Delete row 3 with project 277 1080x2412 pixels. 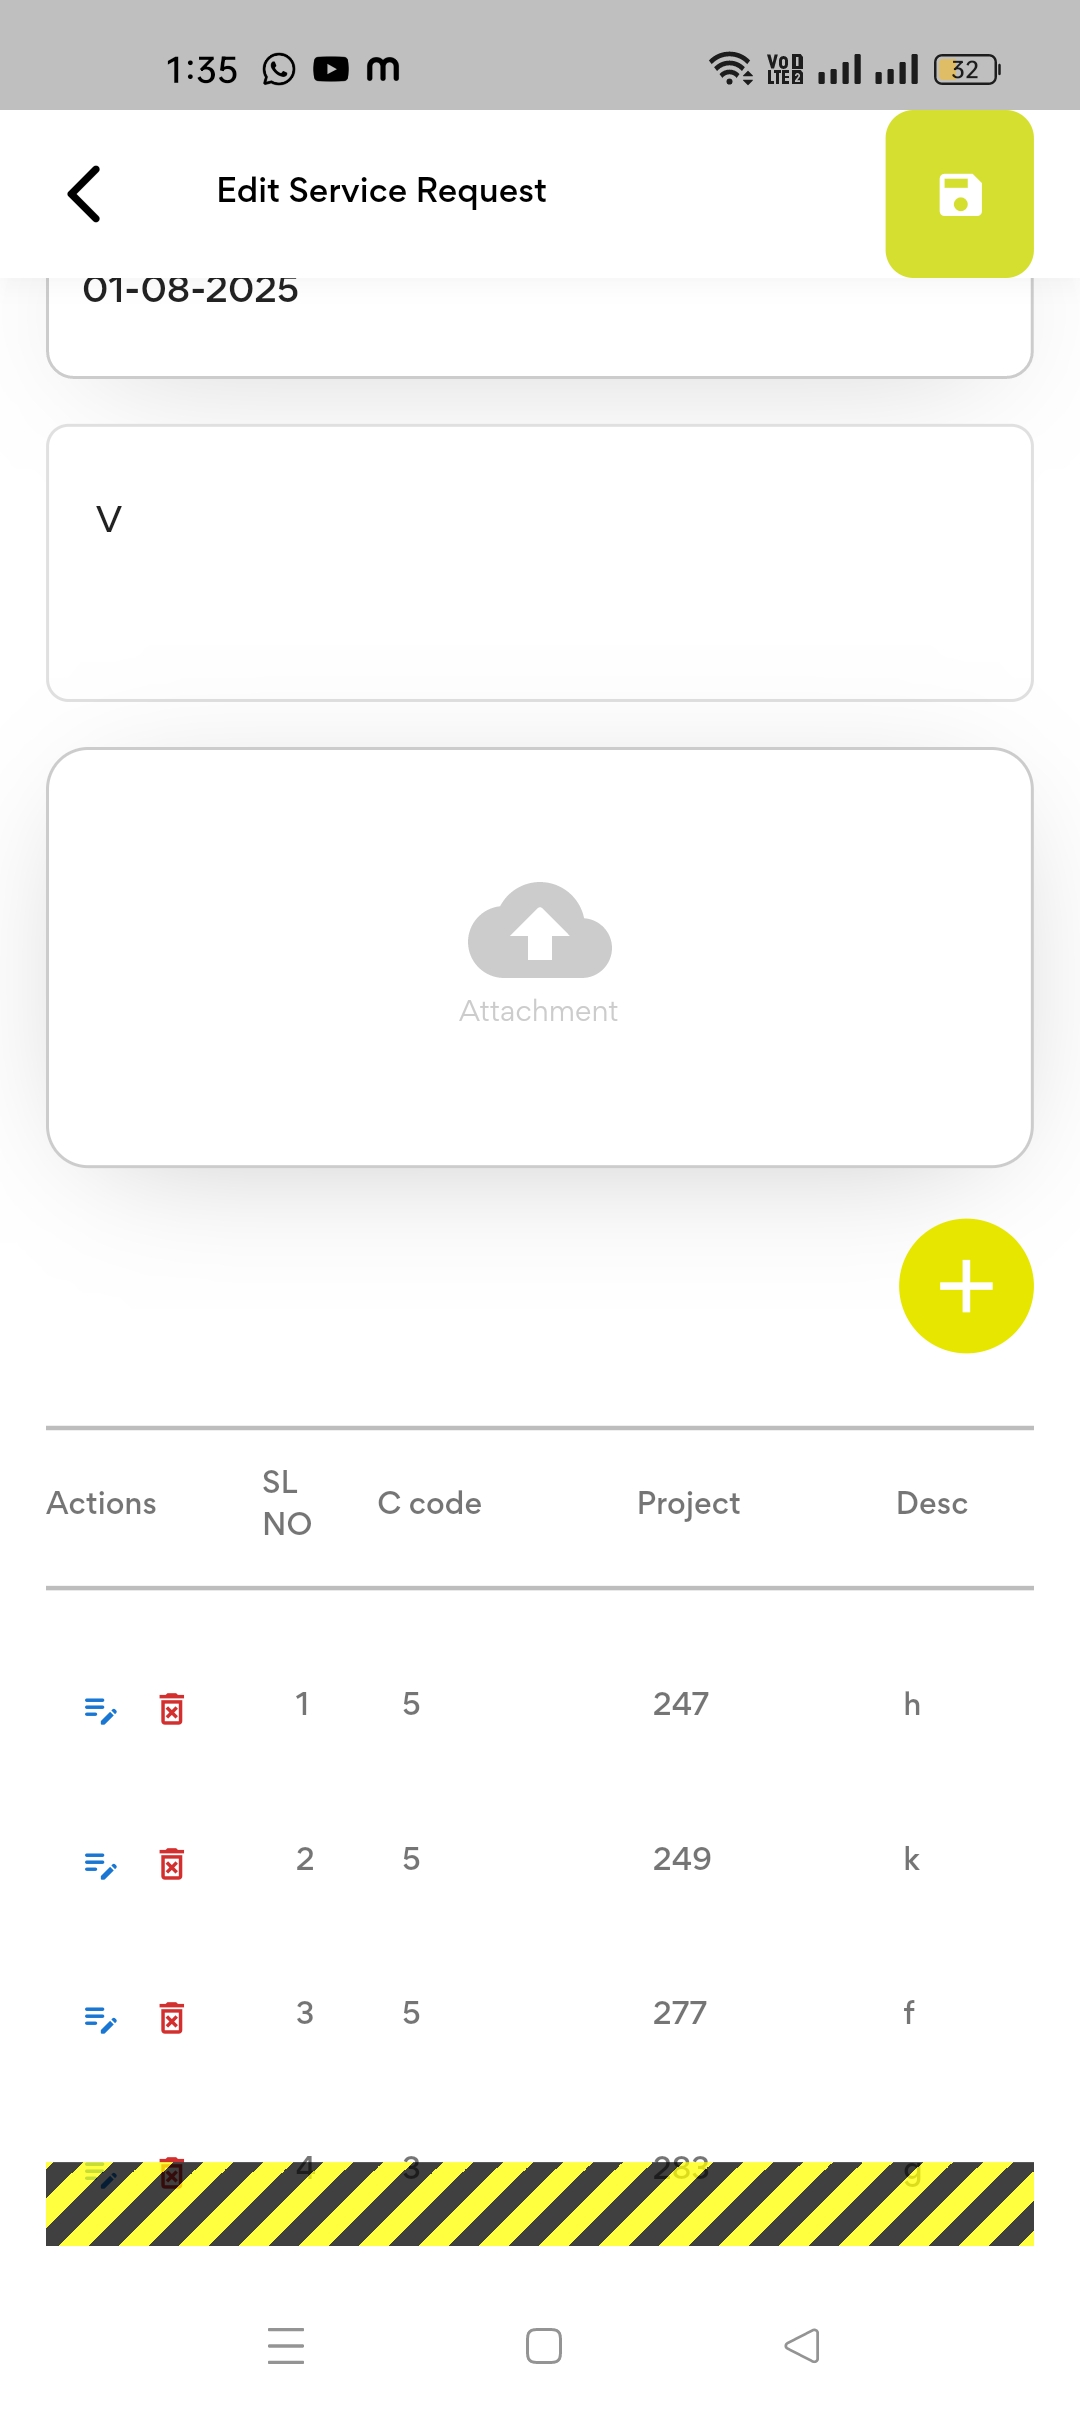click(x=172, y=2018)
